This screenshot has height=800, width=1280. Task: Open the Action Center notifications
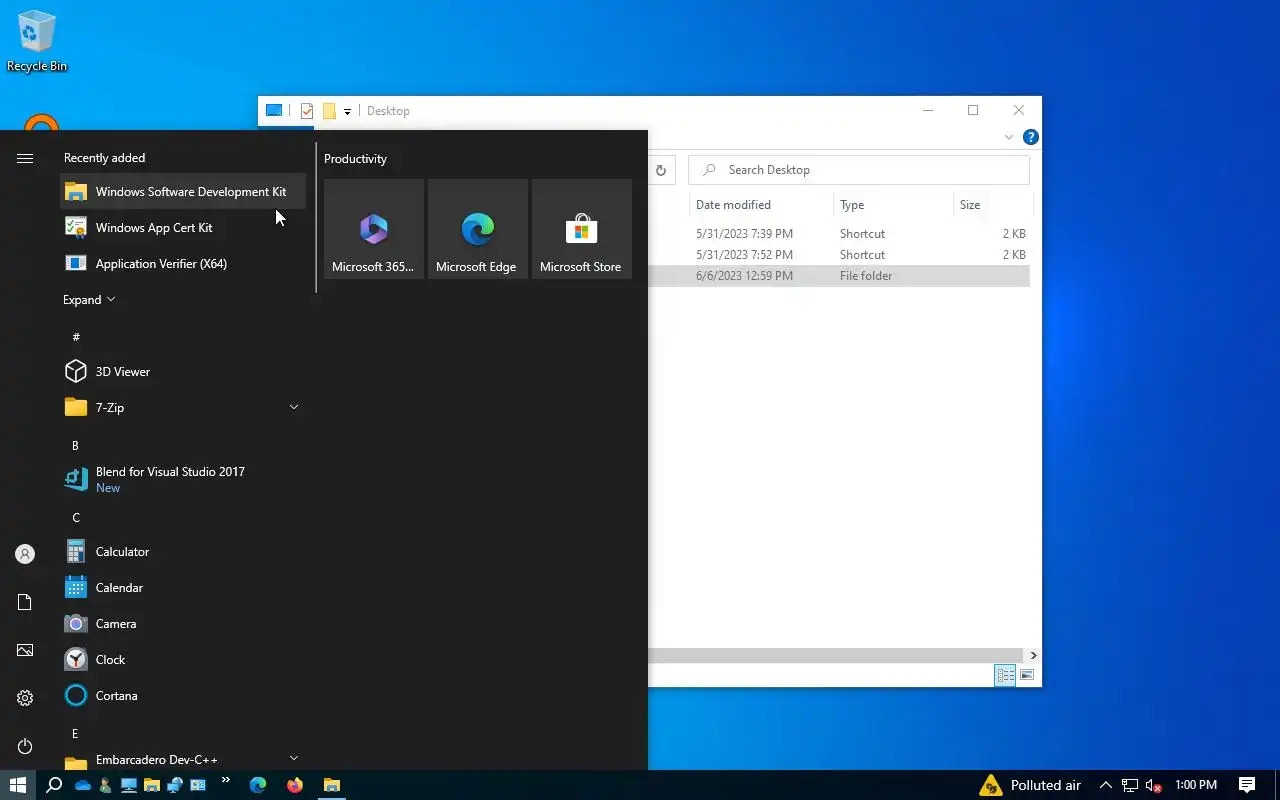[1247, 785]
